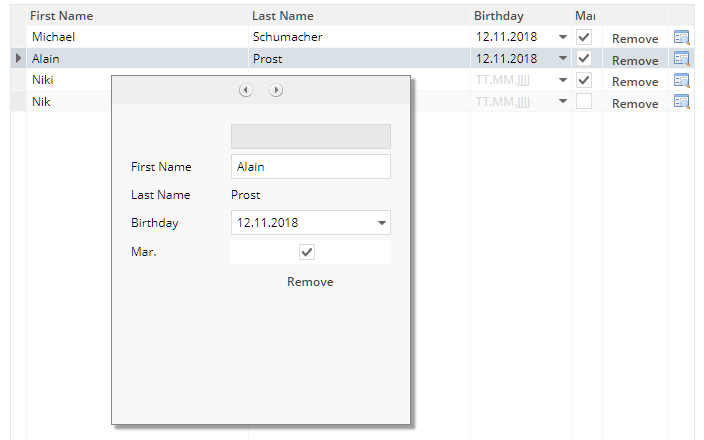
Task: Open edit form icon in Michael row
Action: click(682, 37)
